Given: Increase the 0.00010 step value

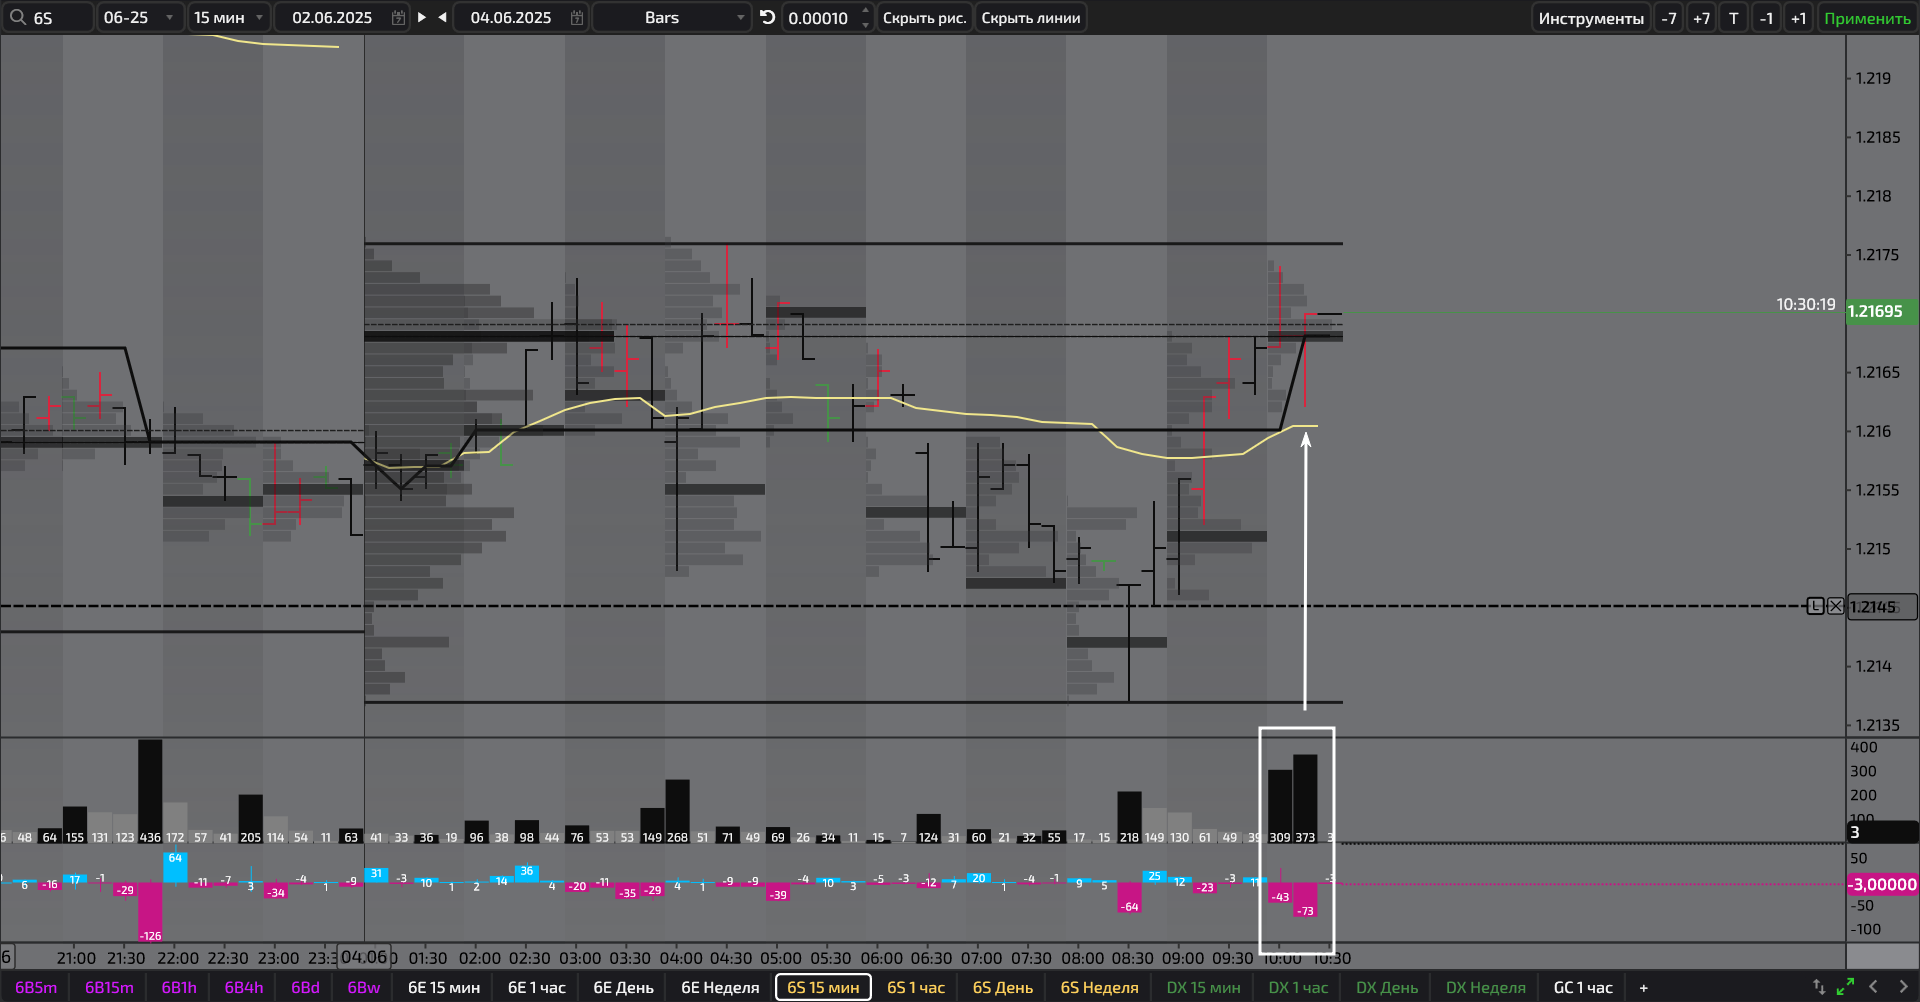Looking at the screenshot, I should [865, 11].
